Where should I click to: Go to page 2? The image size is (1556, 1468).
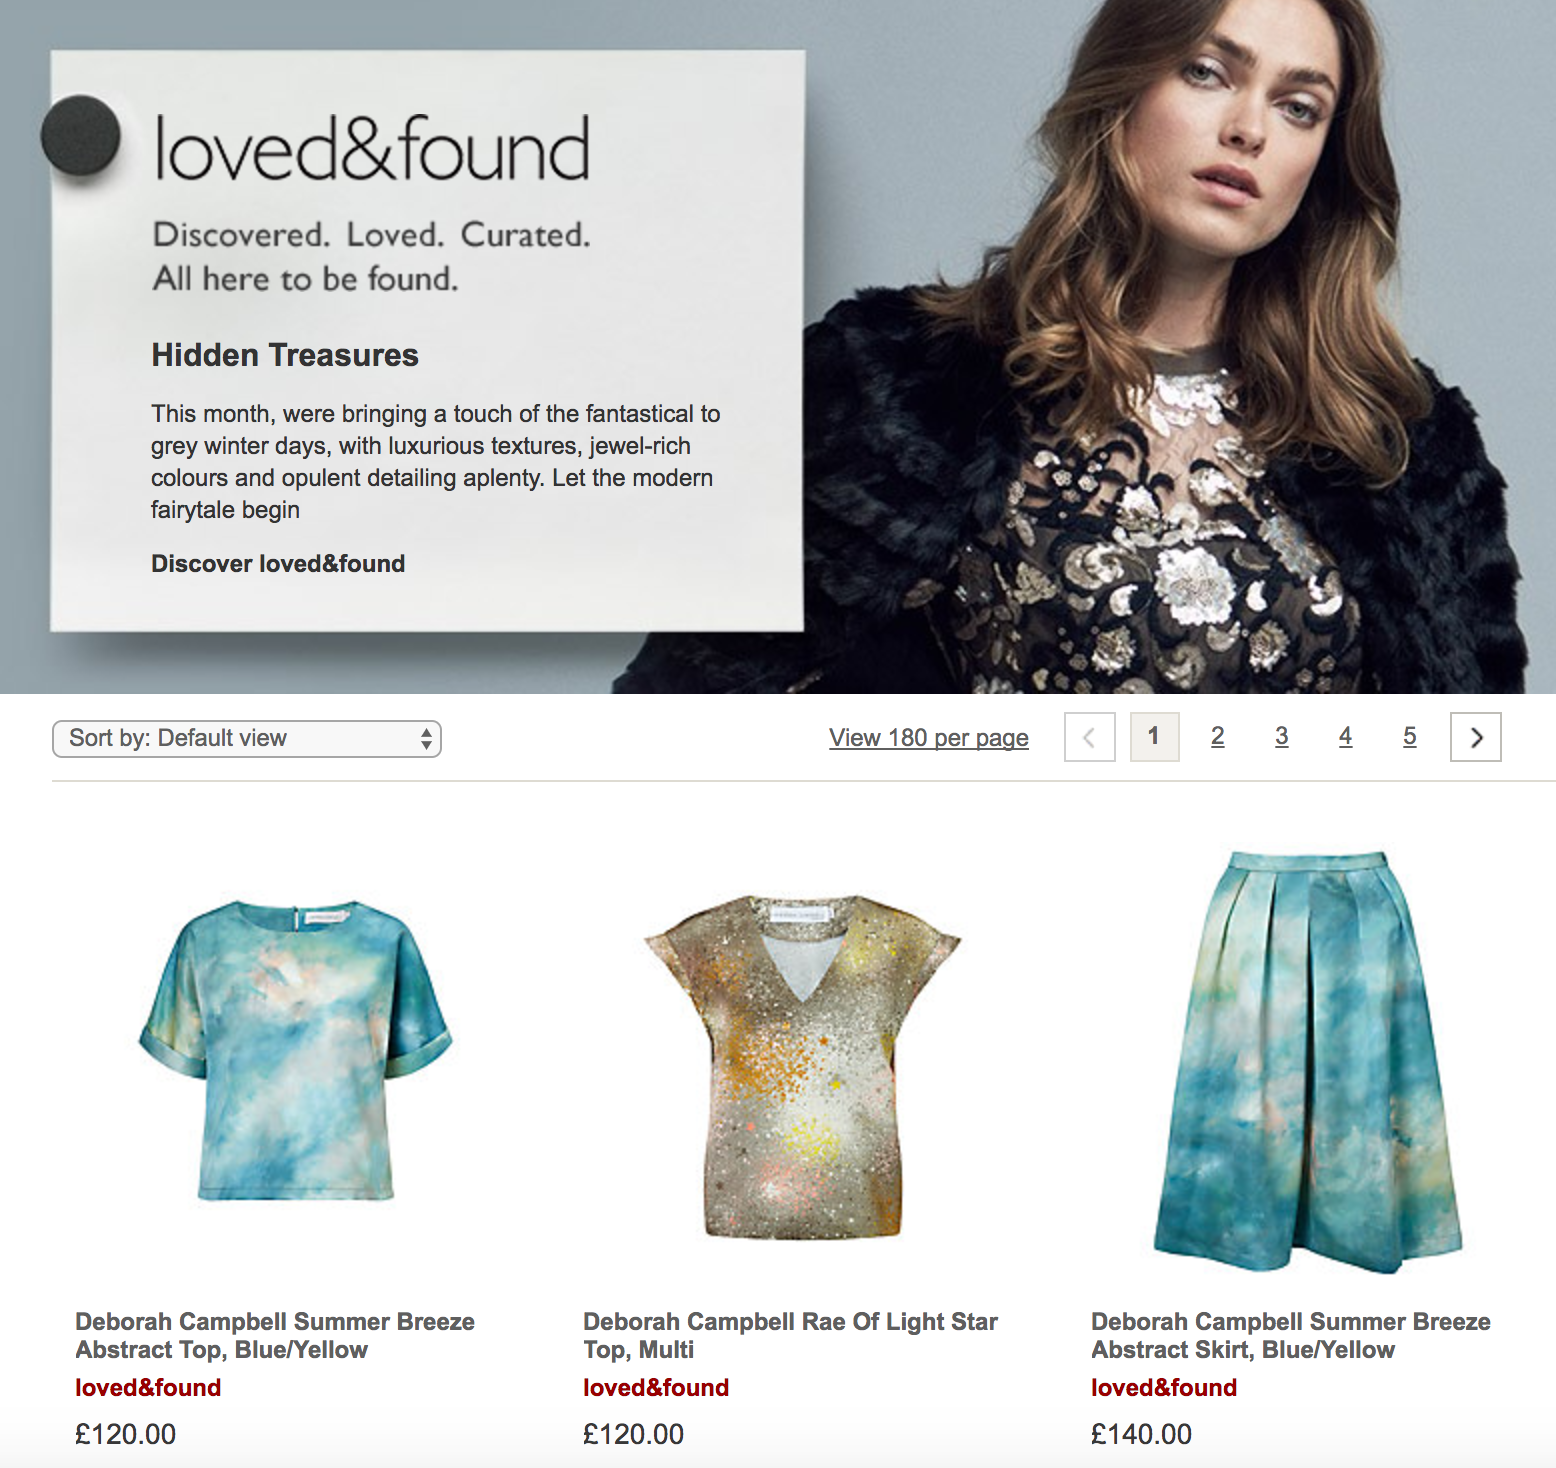tap(1217, 737)
